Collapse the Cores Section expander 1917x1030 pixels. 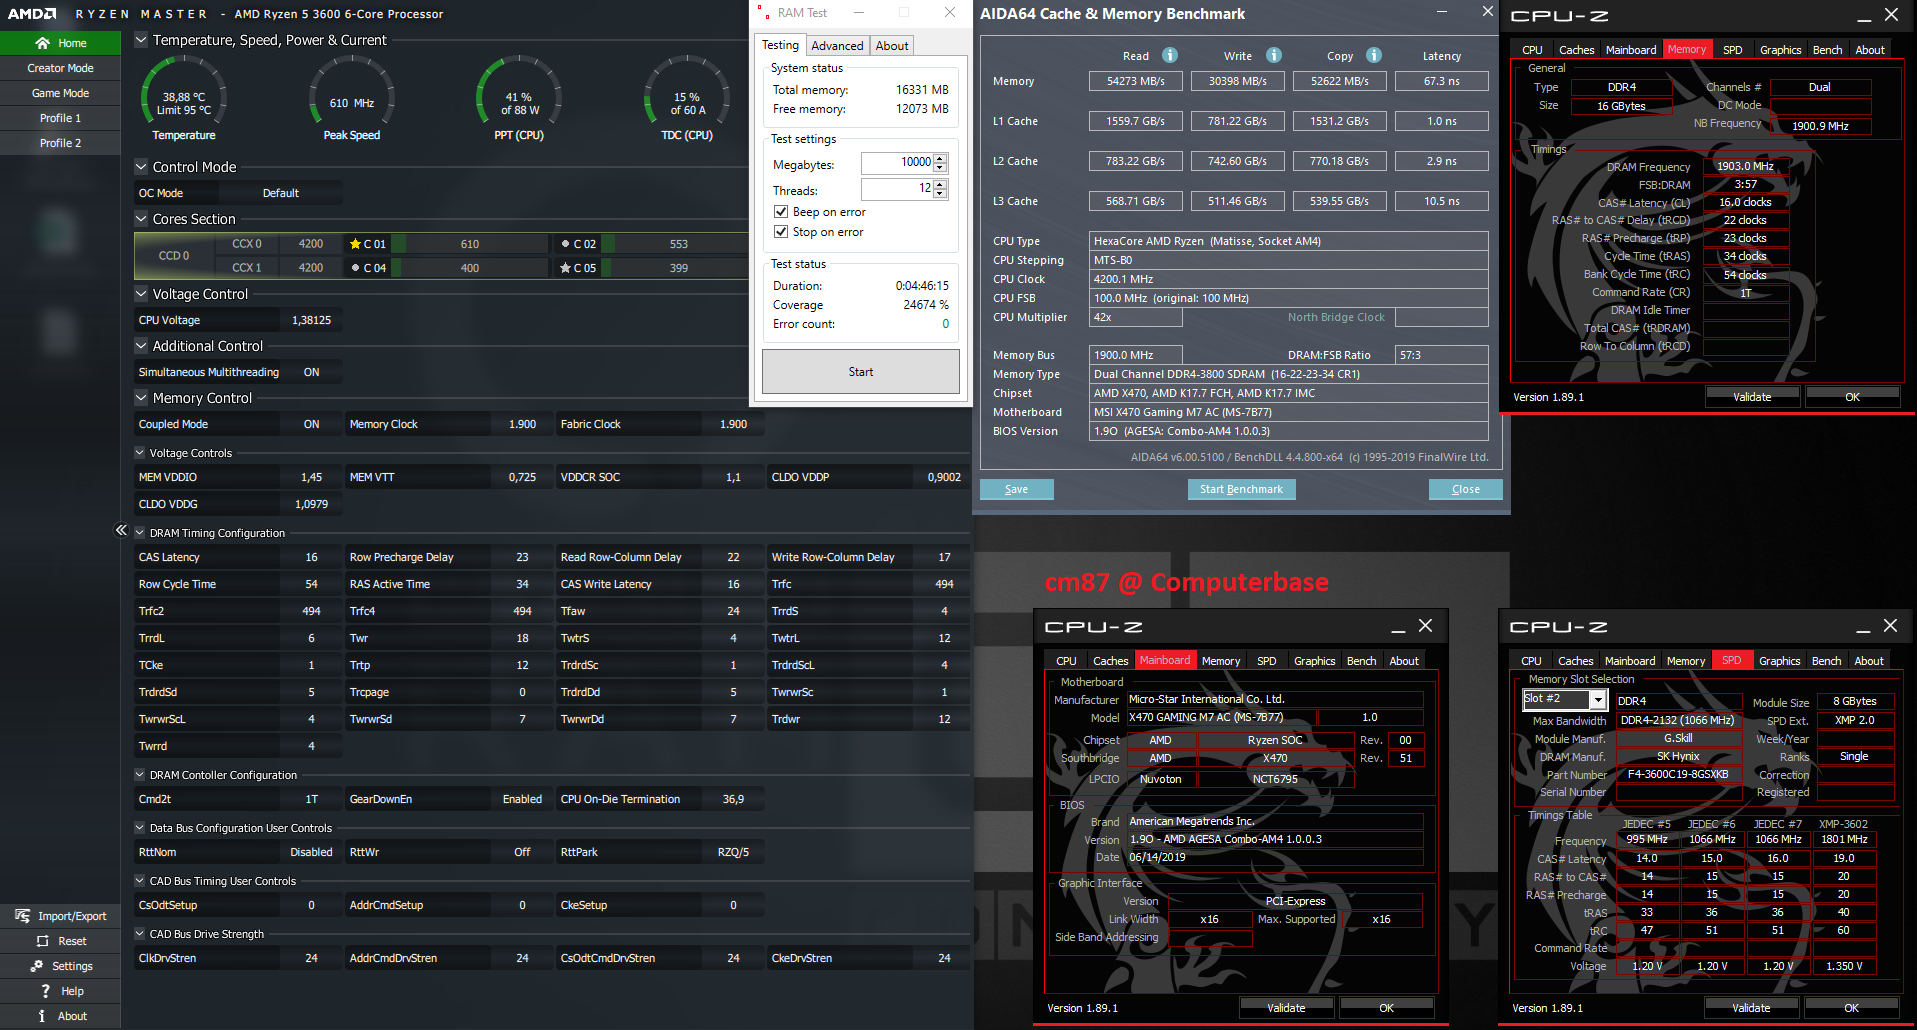[x=141, y=219]
